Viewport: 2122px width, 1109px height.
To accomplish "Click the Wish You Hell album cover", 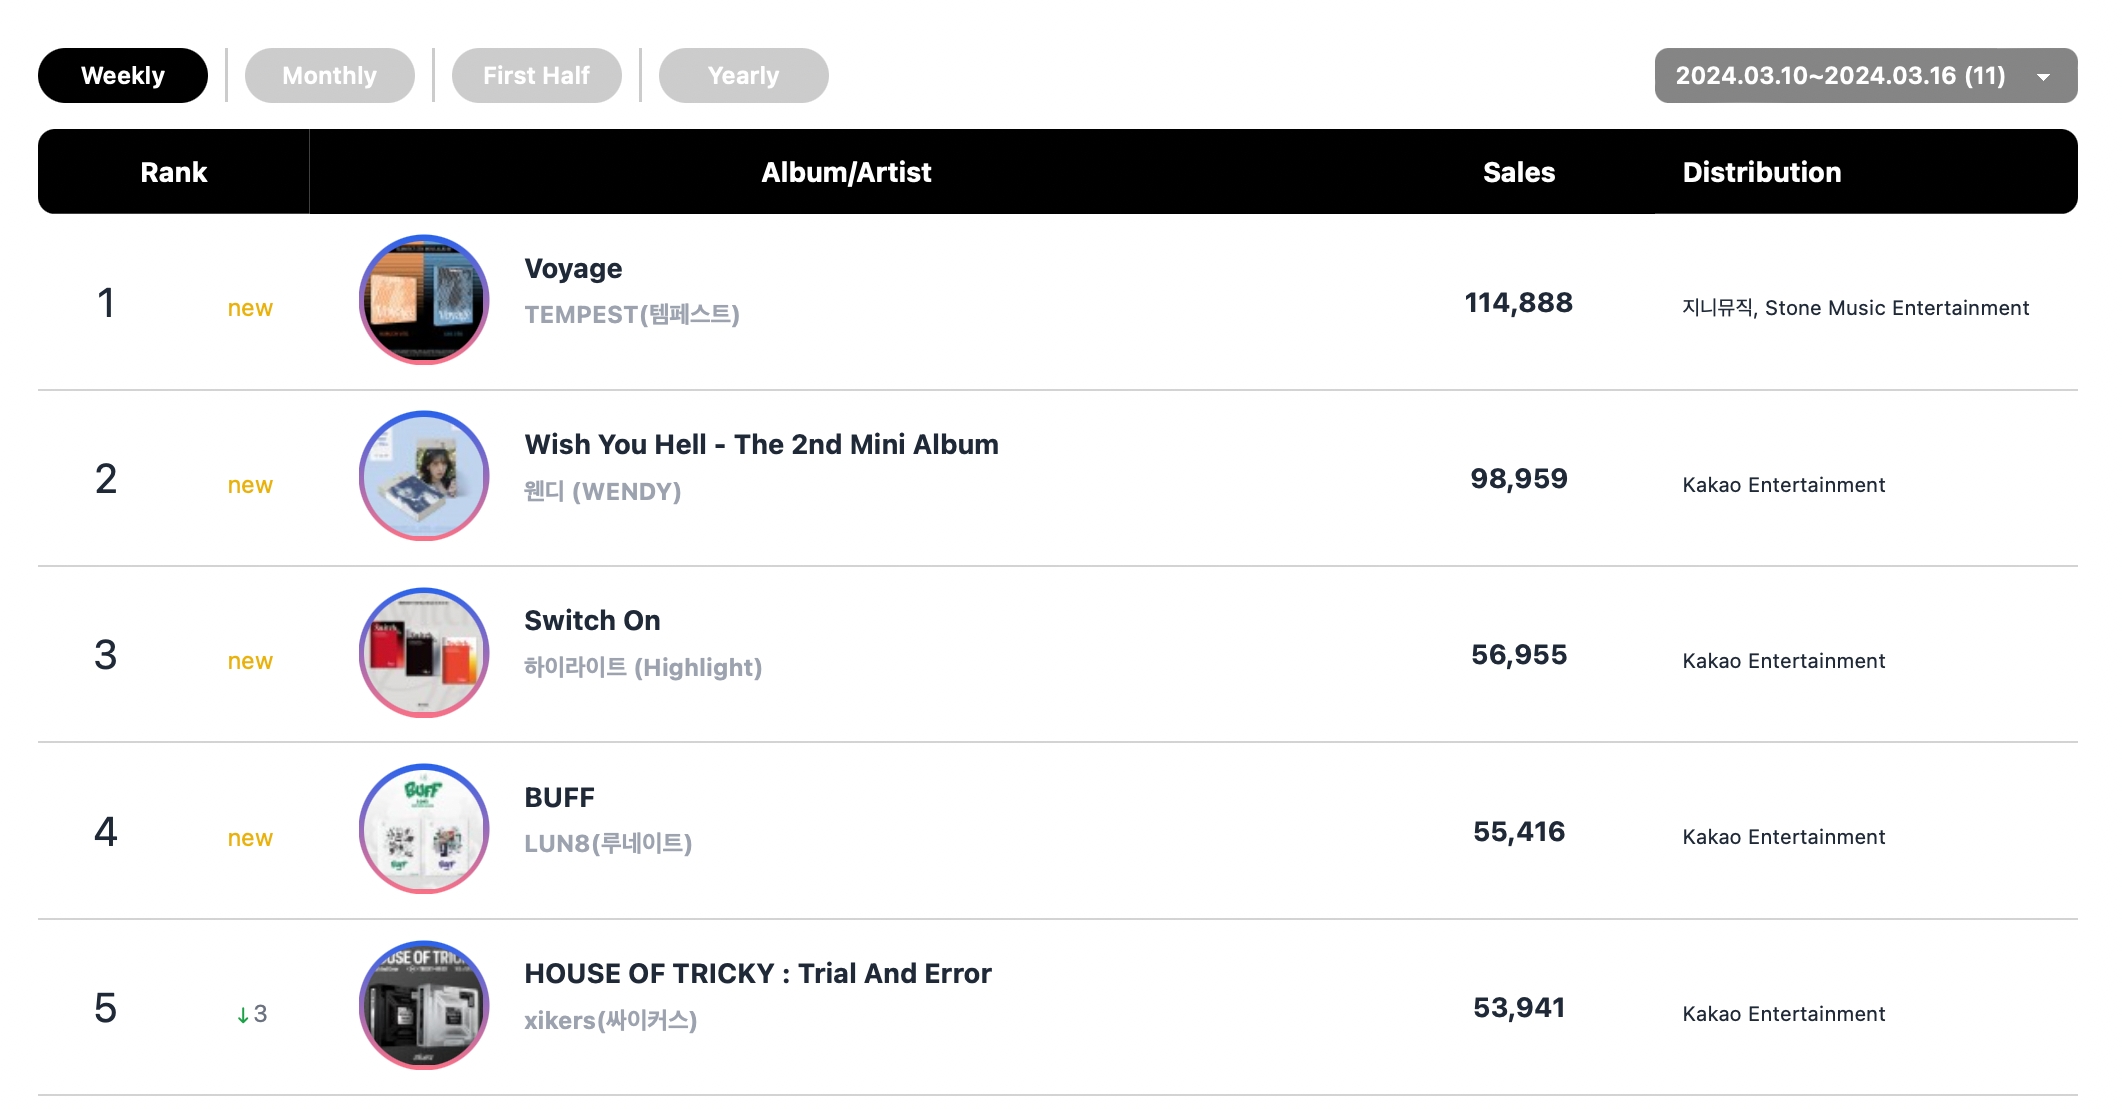I will click(x=424, y=476).
